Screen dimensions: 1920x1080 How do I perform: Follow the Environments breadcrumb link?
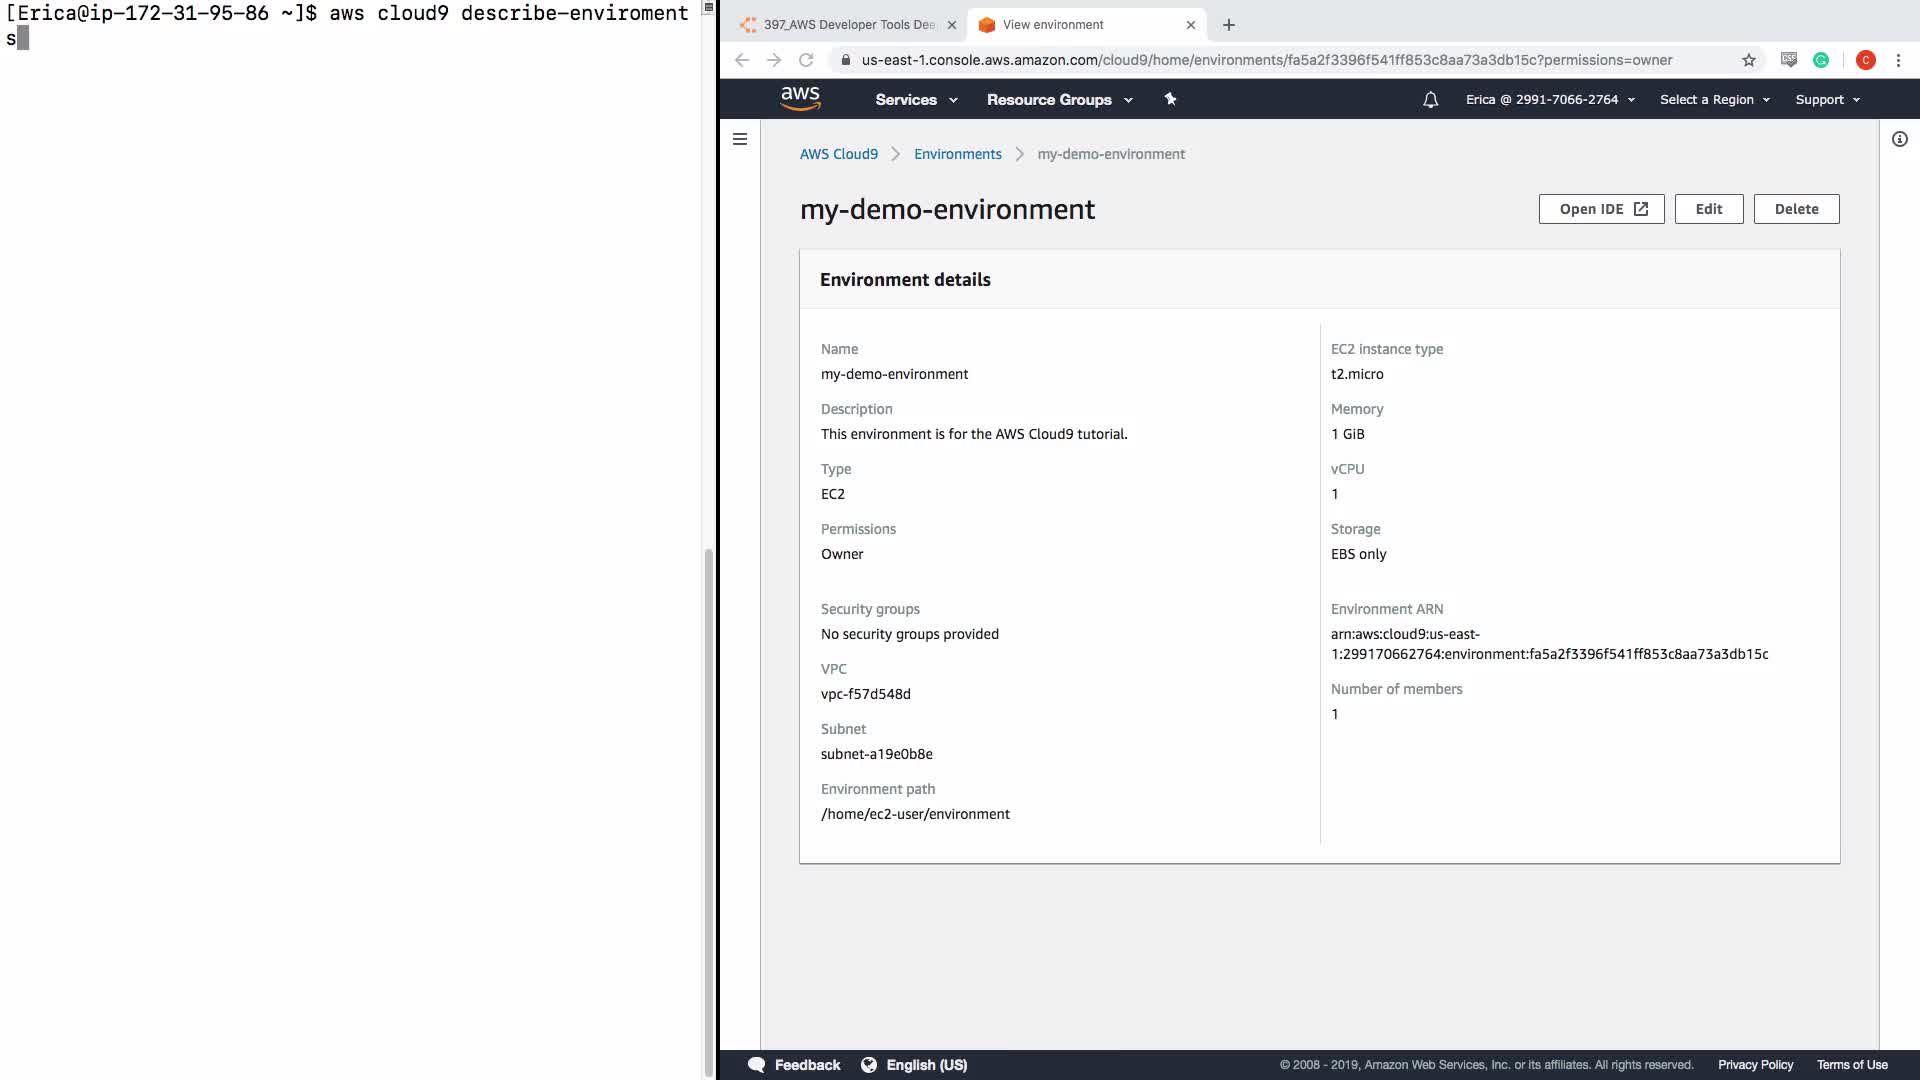tap(957, 154)
